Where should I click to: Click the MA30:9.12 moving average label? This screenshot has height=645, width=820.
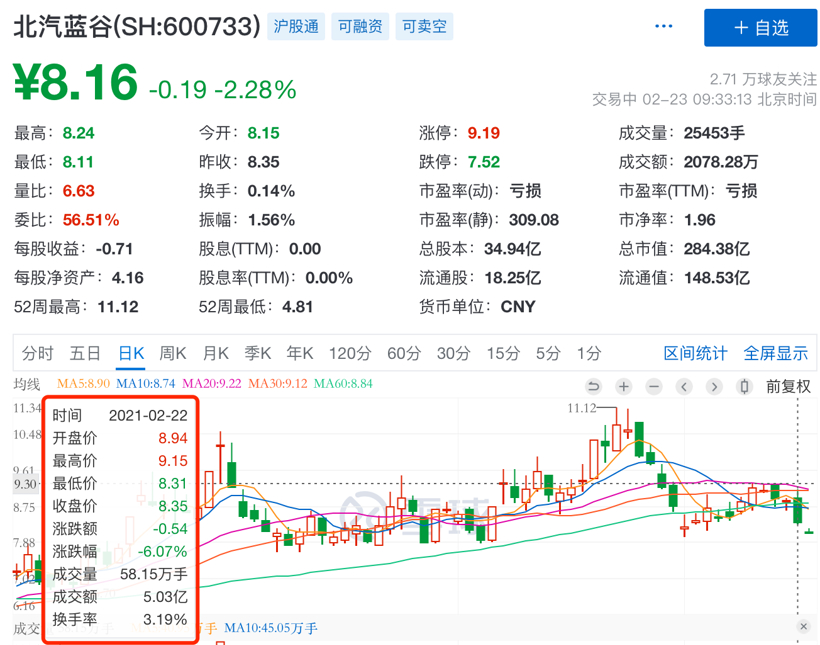tap(278, 383)
